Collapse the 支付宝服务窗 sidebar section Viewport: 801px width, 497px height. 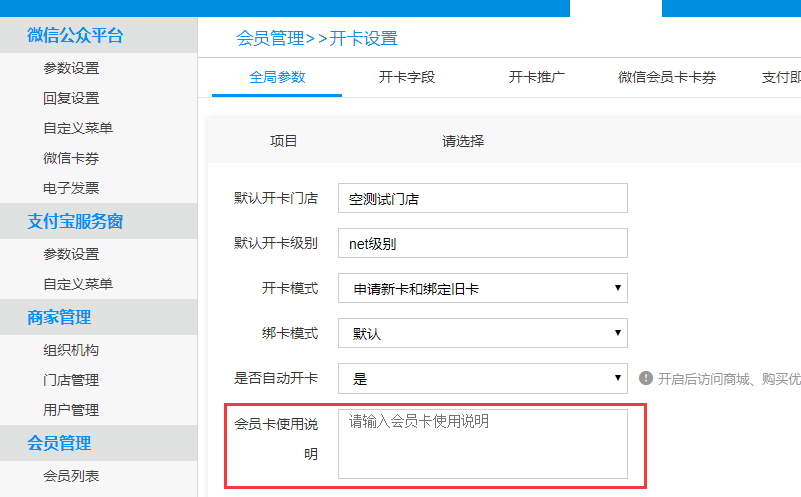pyautogui.click(x=75, y=221)
